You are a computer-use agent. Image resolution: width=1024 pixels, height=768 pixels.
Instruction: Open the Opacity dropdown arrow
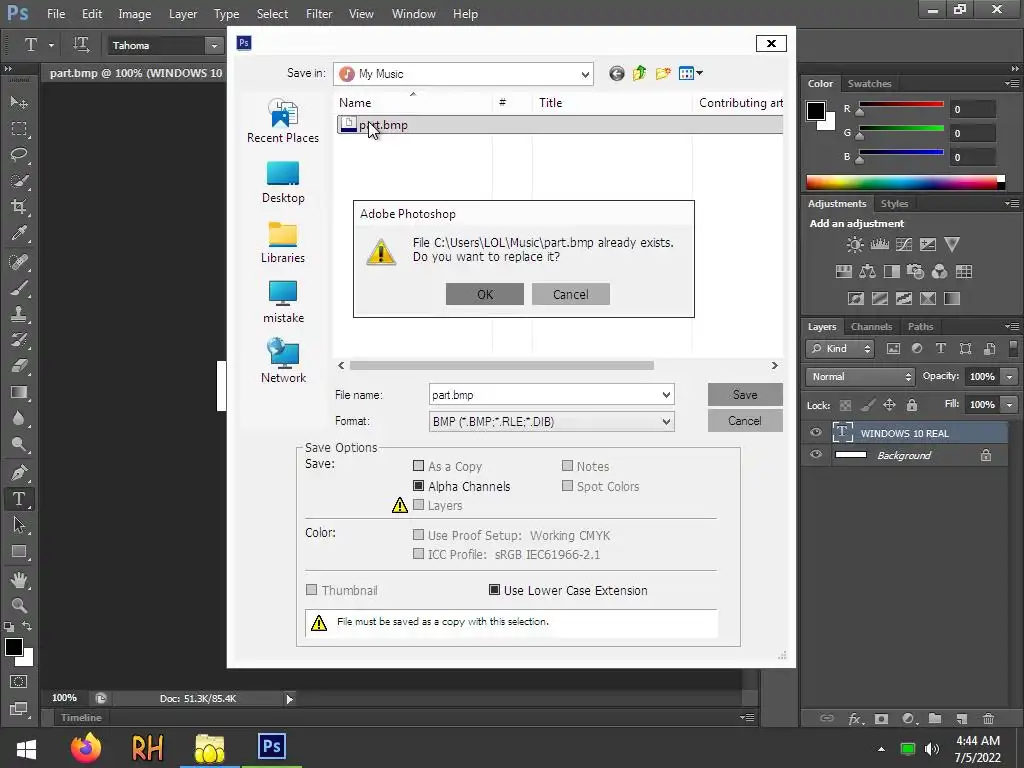point(1010,377)
